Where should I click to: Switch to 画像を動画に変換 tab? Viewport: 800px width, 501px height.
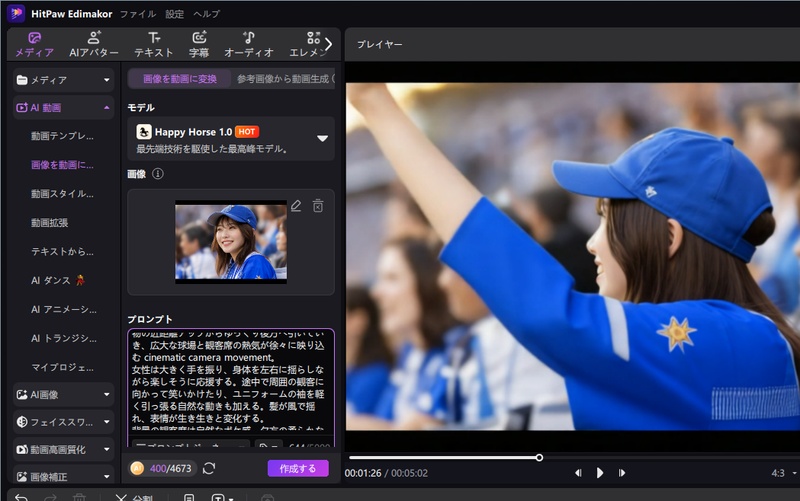coord(180,79)
